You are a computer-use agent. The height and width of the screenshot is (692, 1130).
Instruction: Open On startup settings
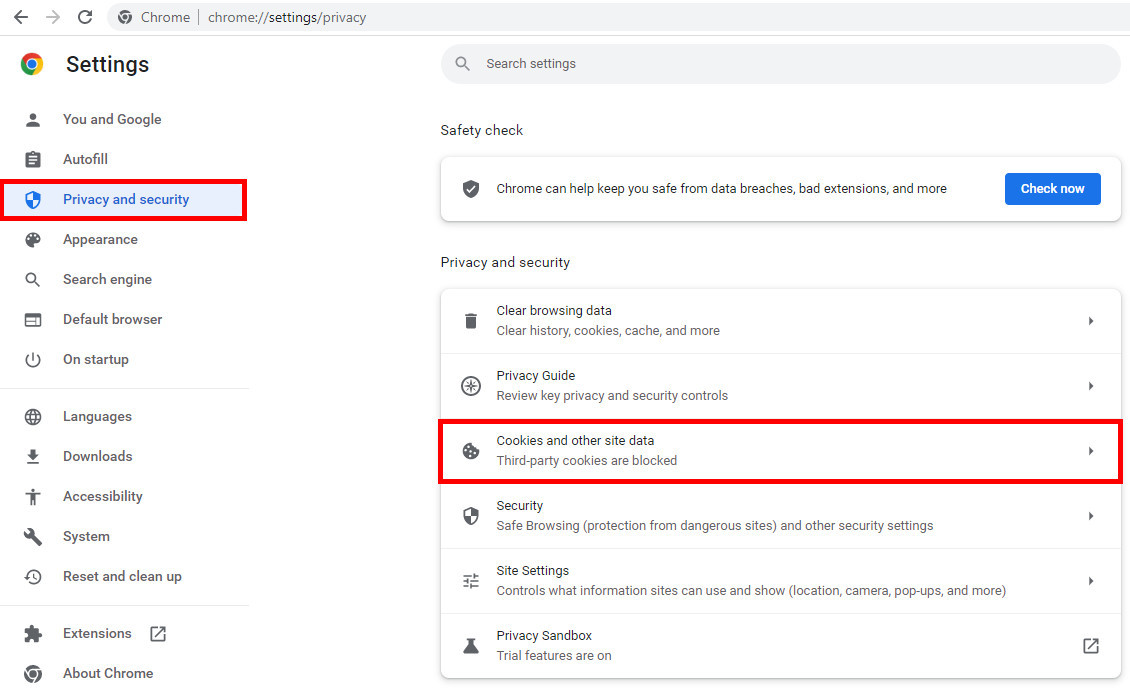96,360
